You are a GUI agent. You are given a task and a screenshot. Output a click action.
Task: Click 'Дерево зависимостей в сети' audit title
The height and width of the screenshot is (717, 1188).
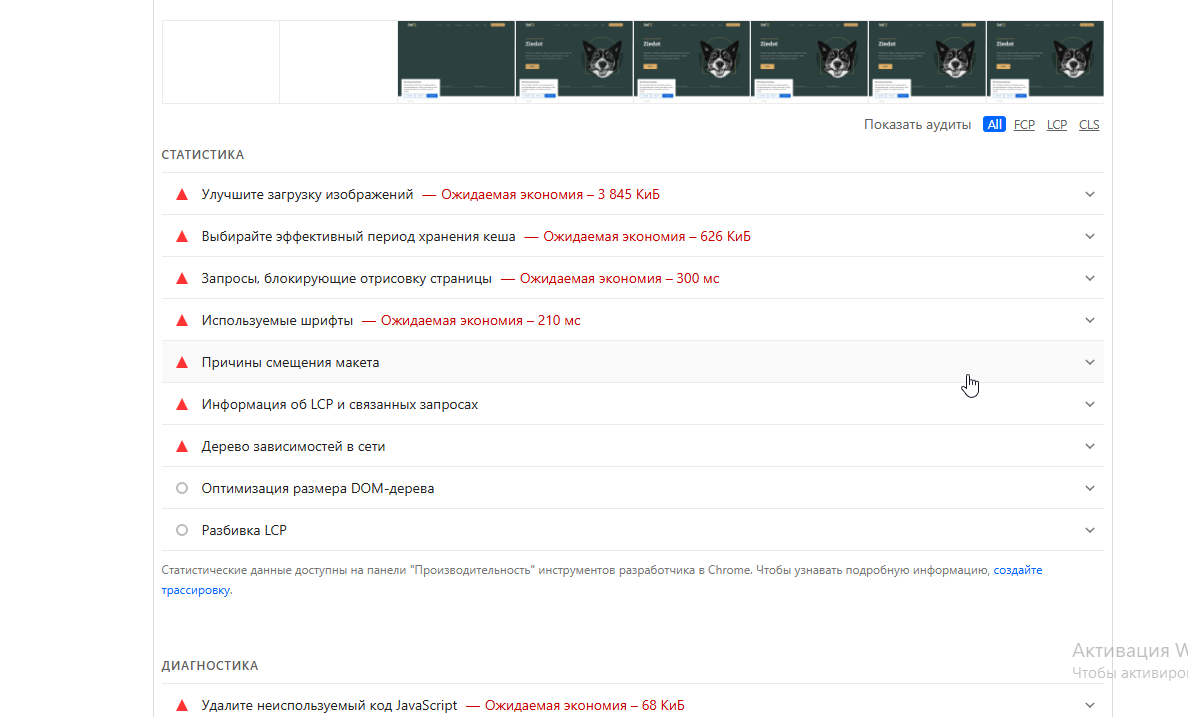coord(293,446)
